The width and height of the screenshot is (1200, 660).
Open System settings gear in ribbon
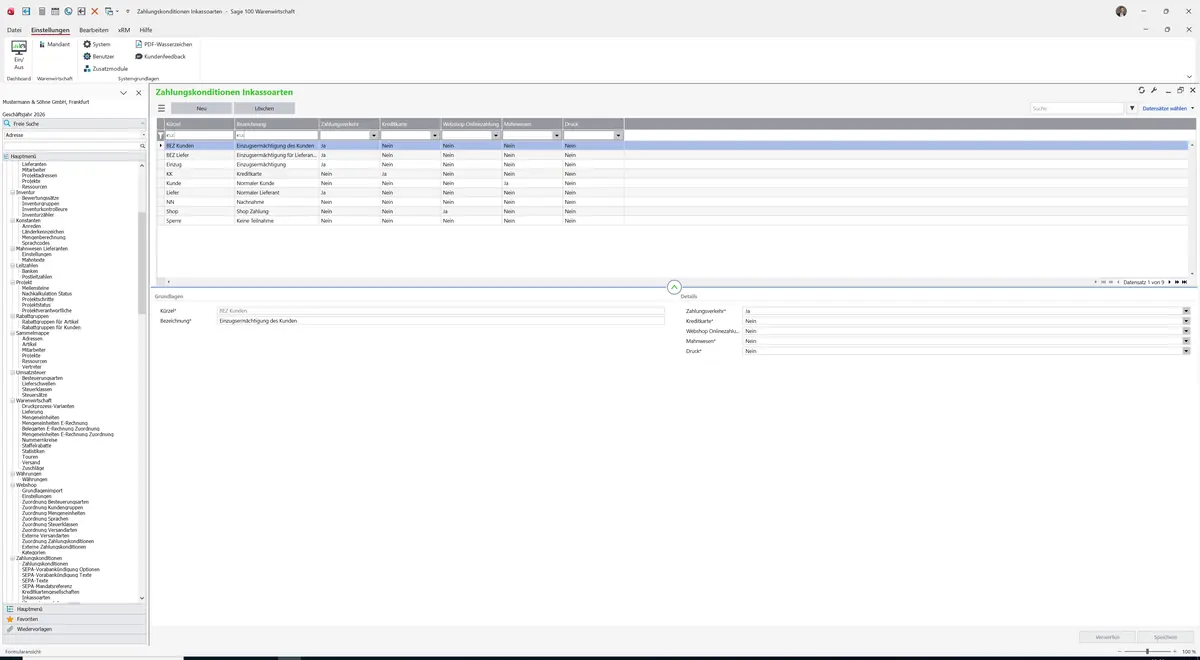pos(97,44)
